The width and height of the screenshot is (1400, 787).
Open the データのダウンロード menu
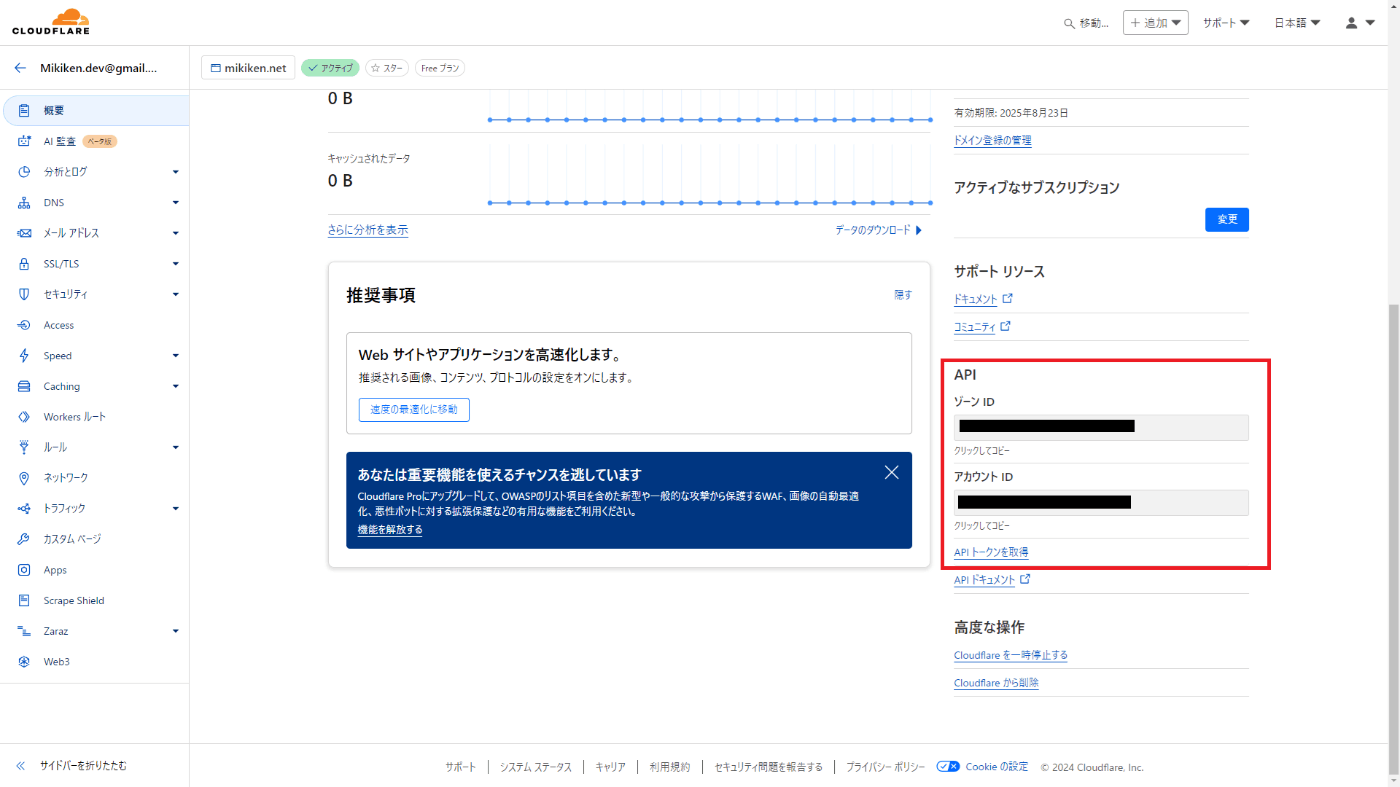click(879, 230)
